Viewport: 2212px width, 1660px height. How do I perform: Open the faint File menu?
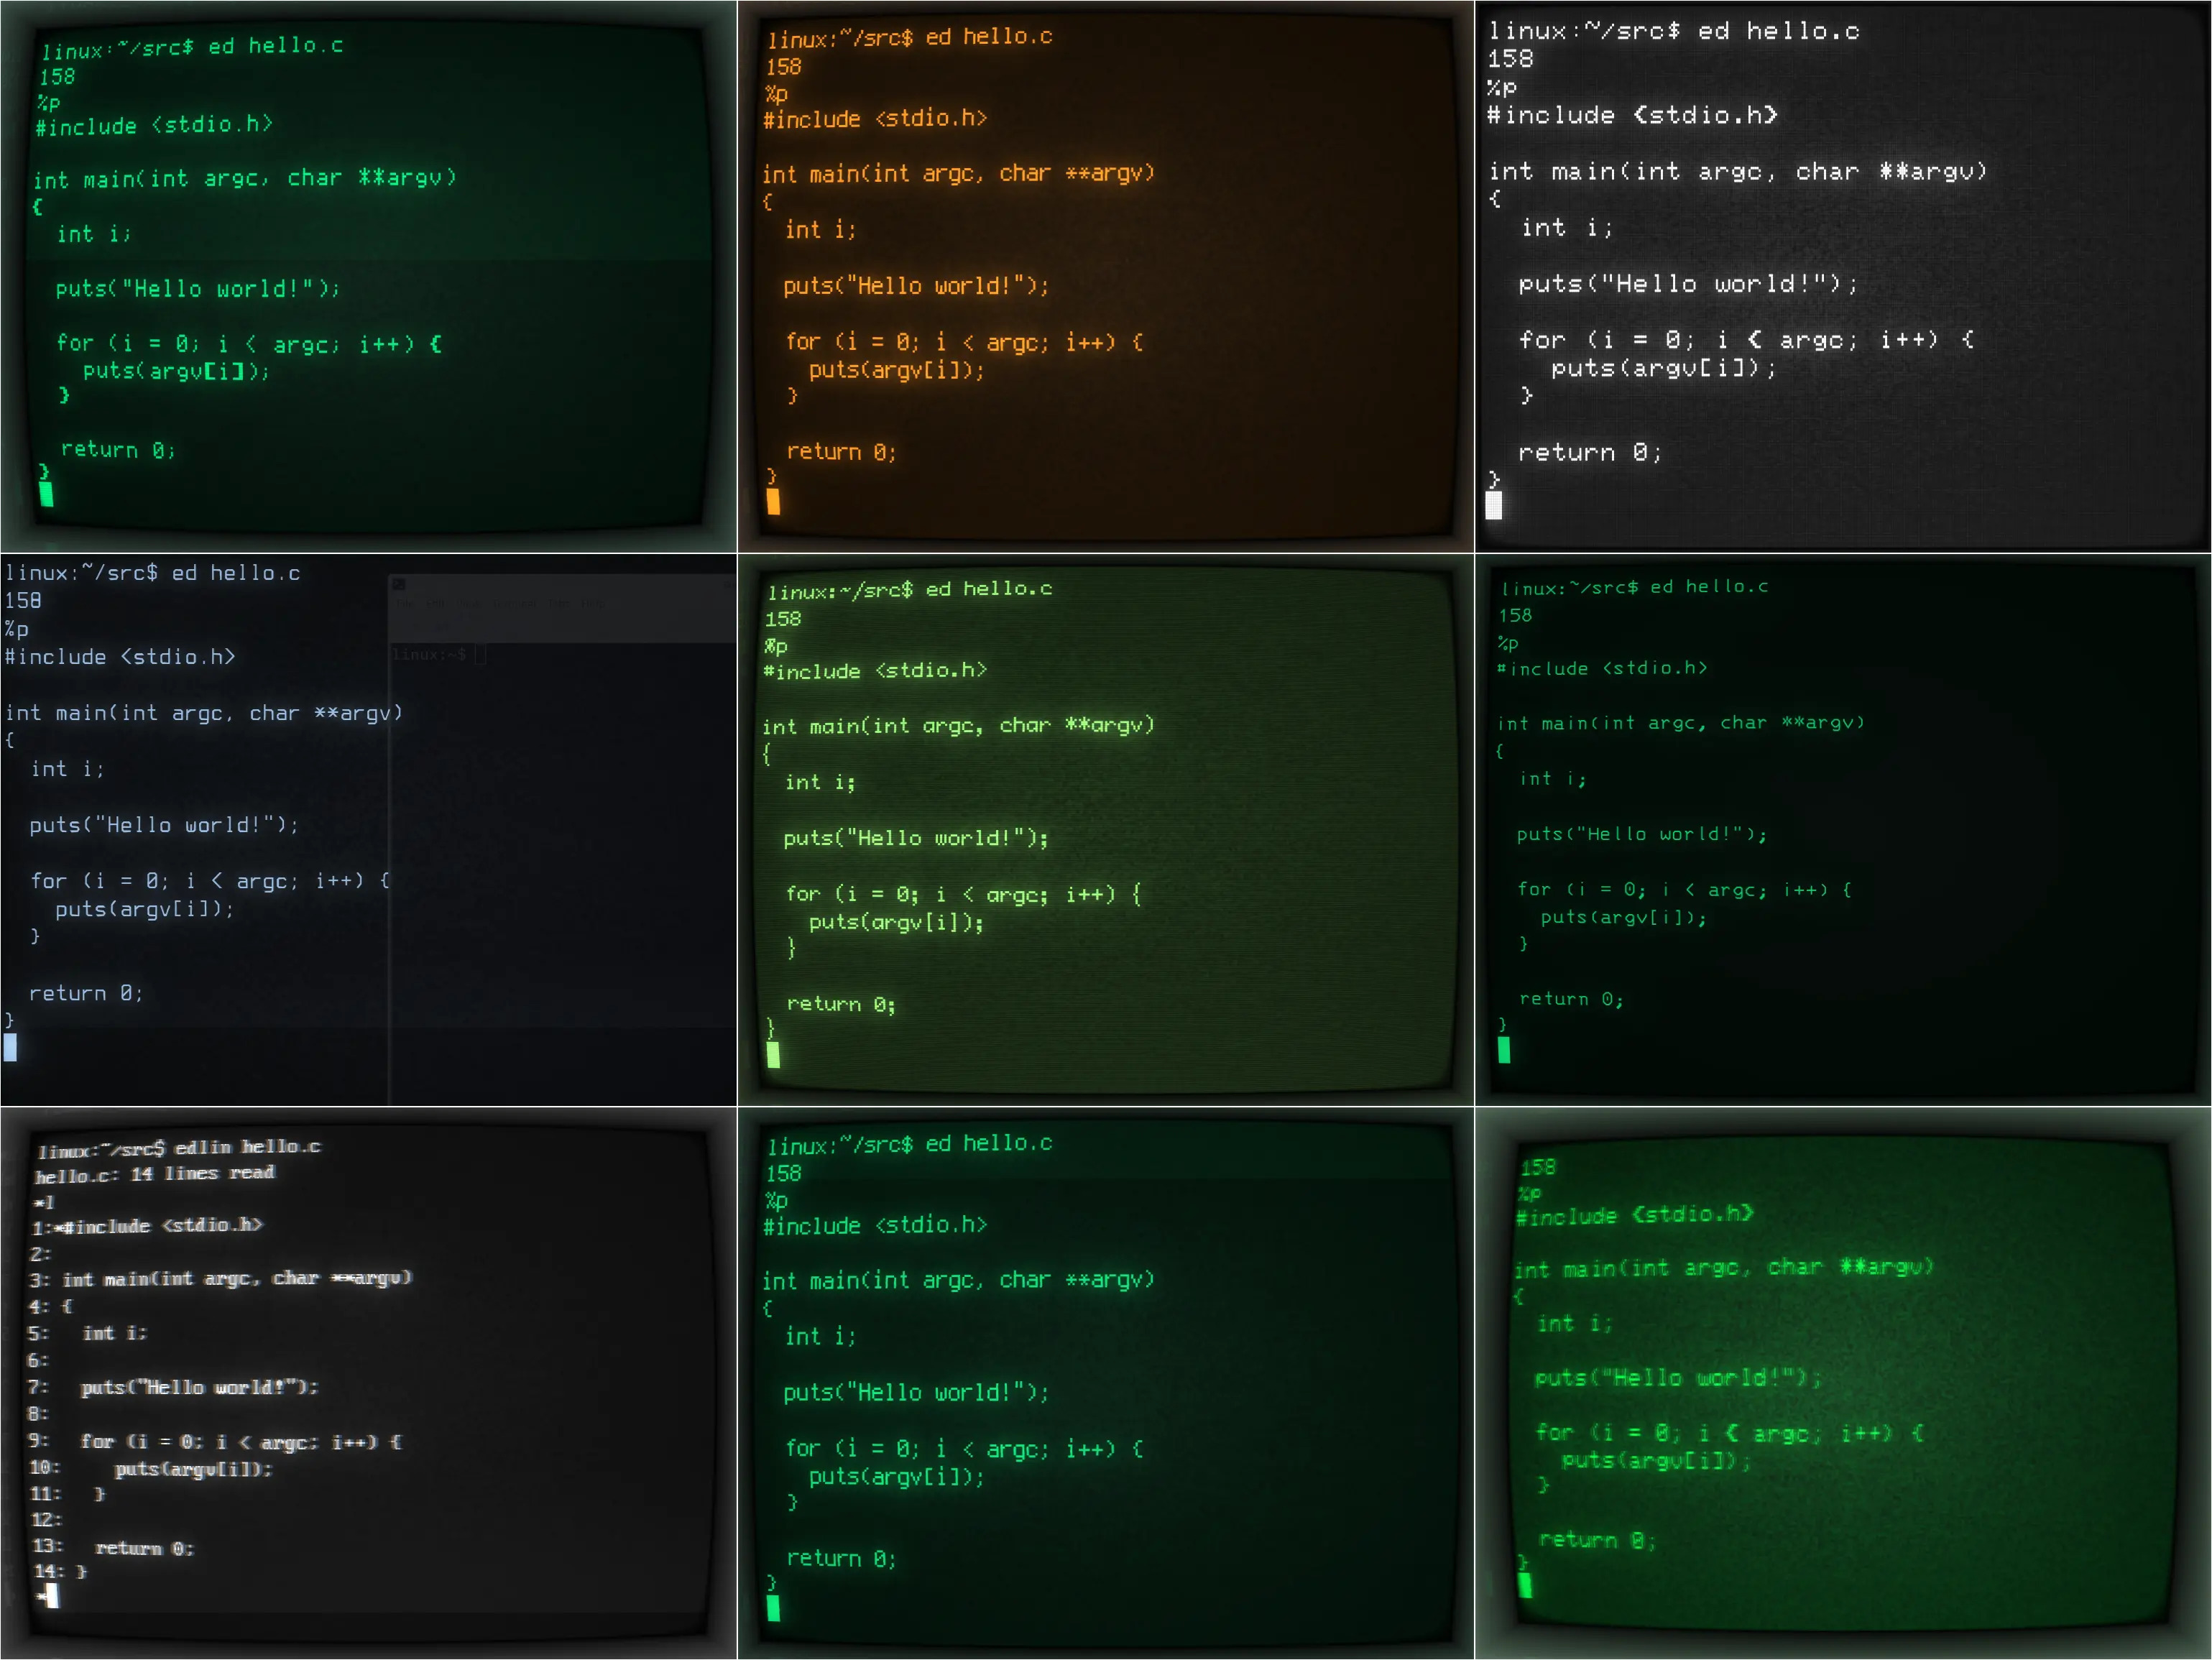(405, 604)
